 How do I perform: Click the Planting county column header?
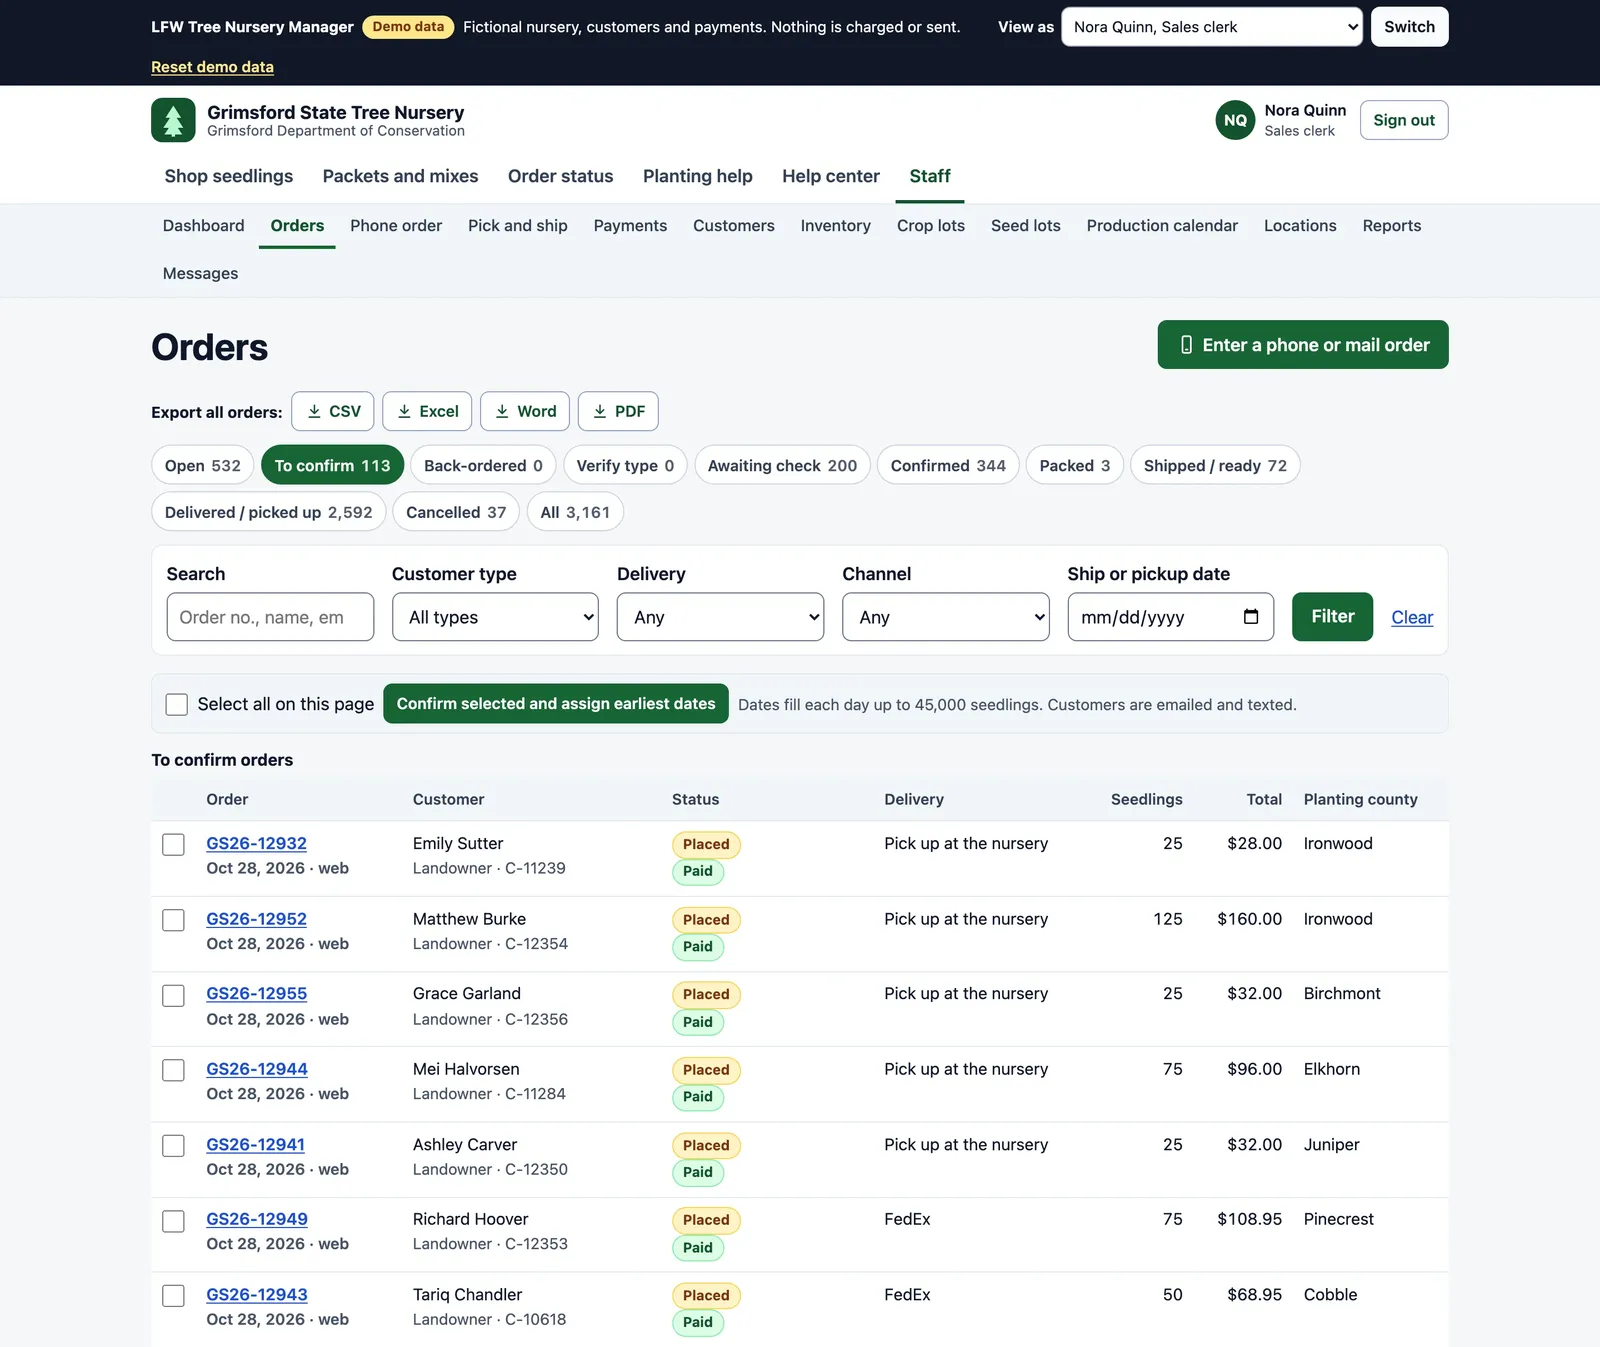point(1360,799)
